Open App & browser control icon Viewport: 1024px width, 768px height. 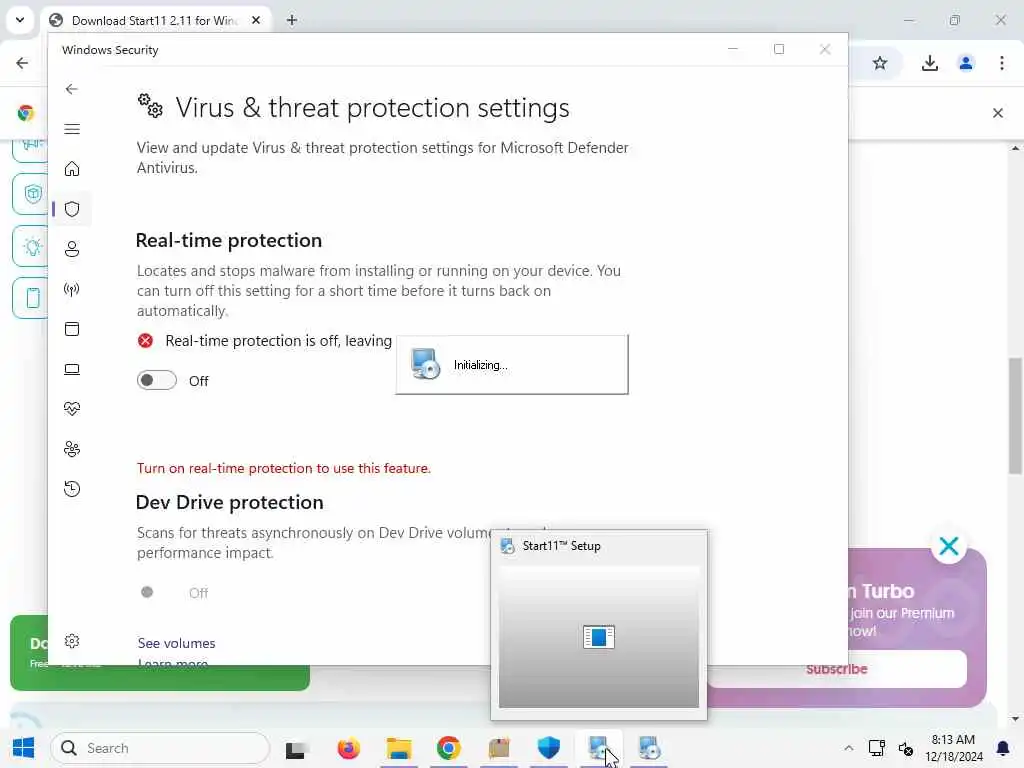[72, 329]
